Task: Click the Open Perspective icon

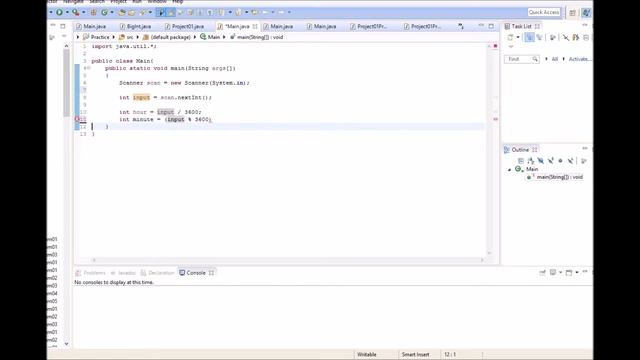Action: [572, 13]
